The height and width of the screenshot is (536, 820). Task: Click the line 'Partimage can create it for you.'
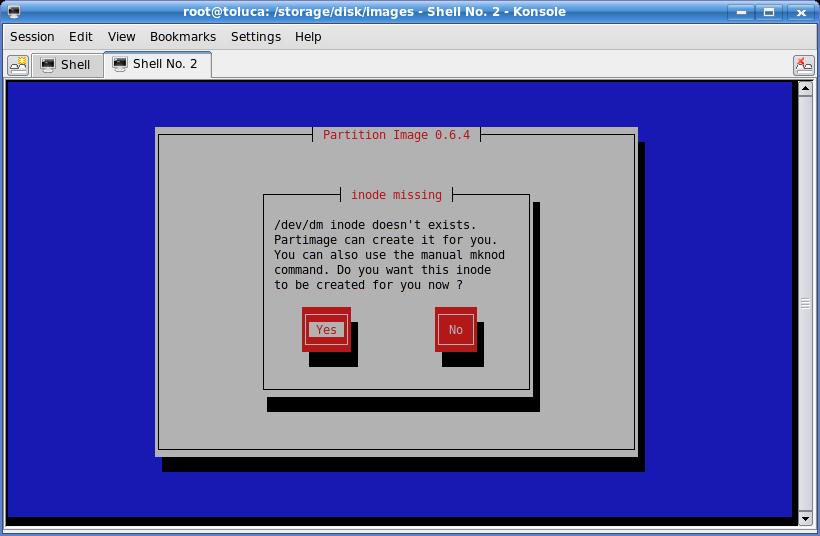point(385,240)
